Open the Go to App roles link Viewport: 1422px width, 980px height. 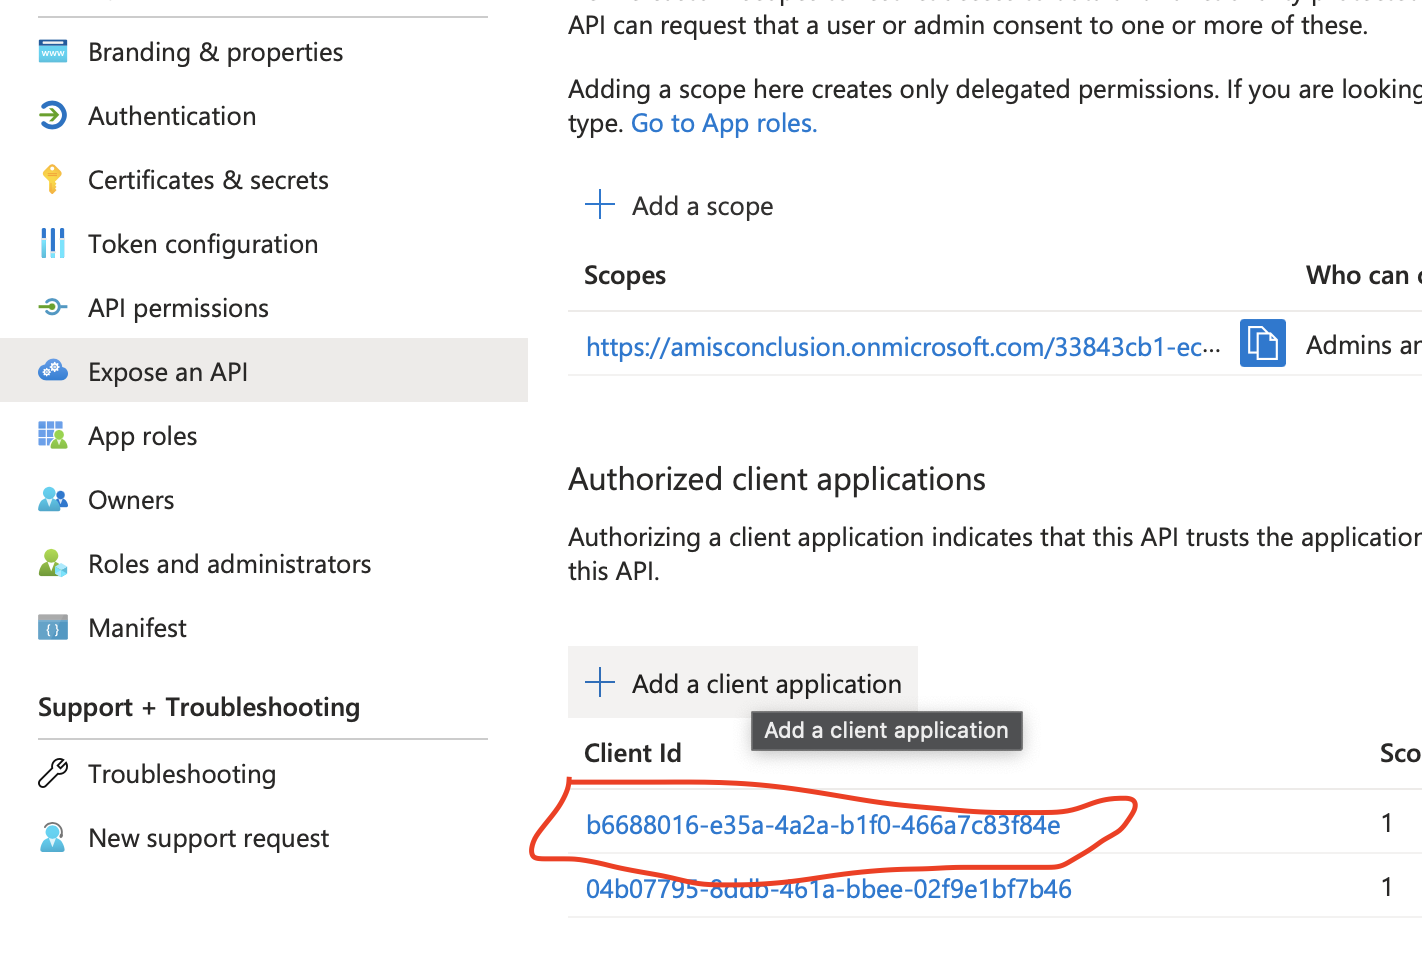[723, 122]
